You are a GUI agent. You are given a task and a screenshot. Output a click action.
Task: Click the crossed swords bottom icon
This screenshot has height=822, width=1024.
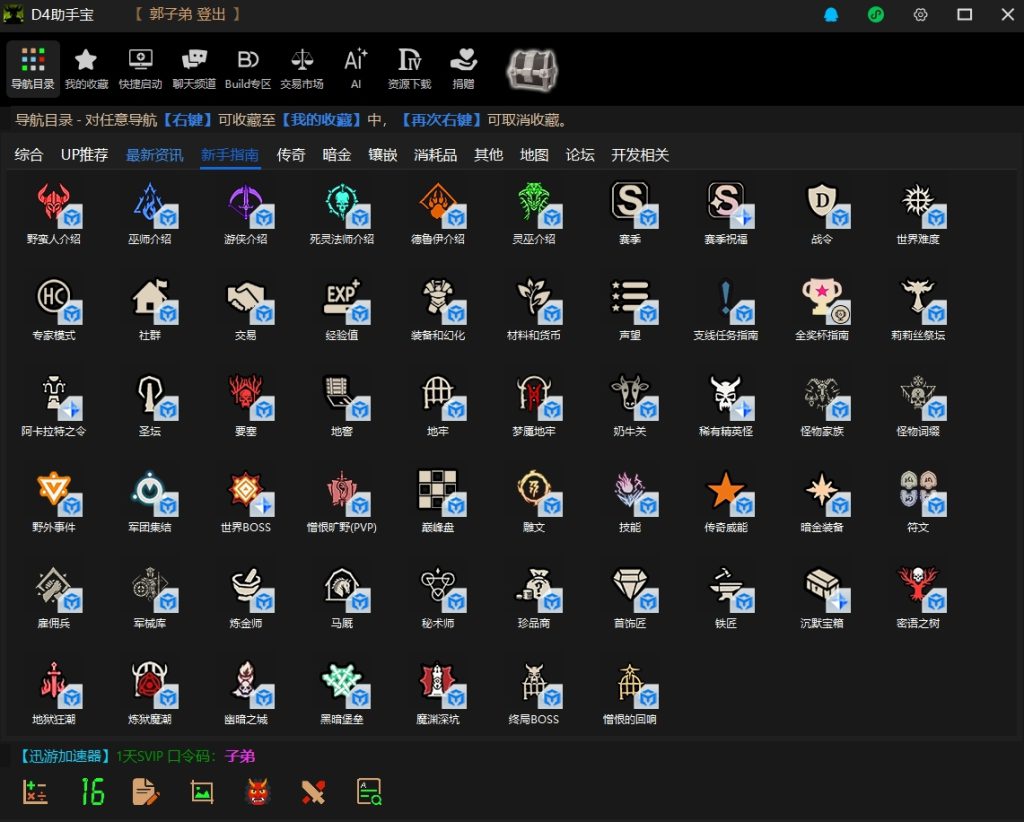pos(313,792)
